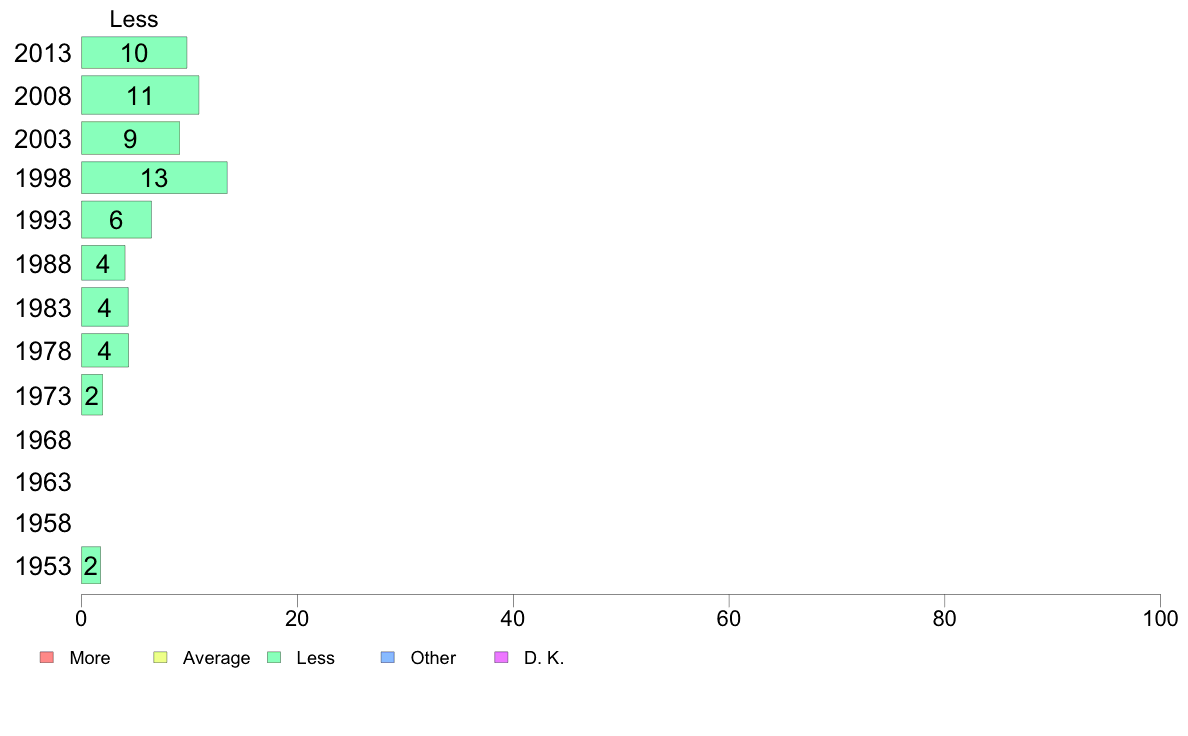Select the 2008 bar showing 11
This screenshot has height=736, width=1188.
pyautogui.click(x=140, y=95)
